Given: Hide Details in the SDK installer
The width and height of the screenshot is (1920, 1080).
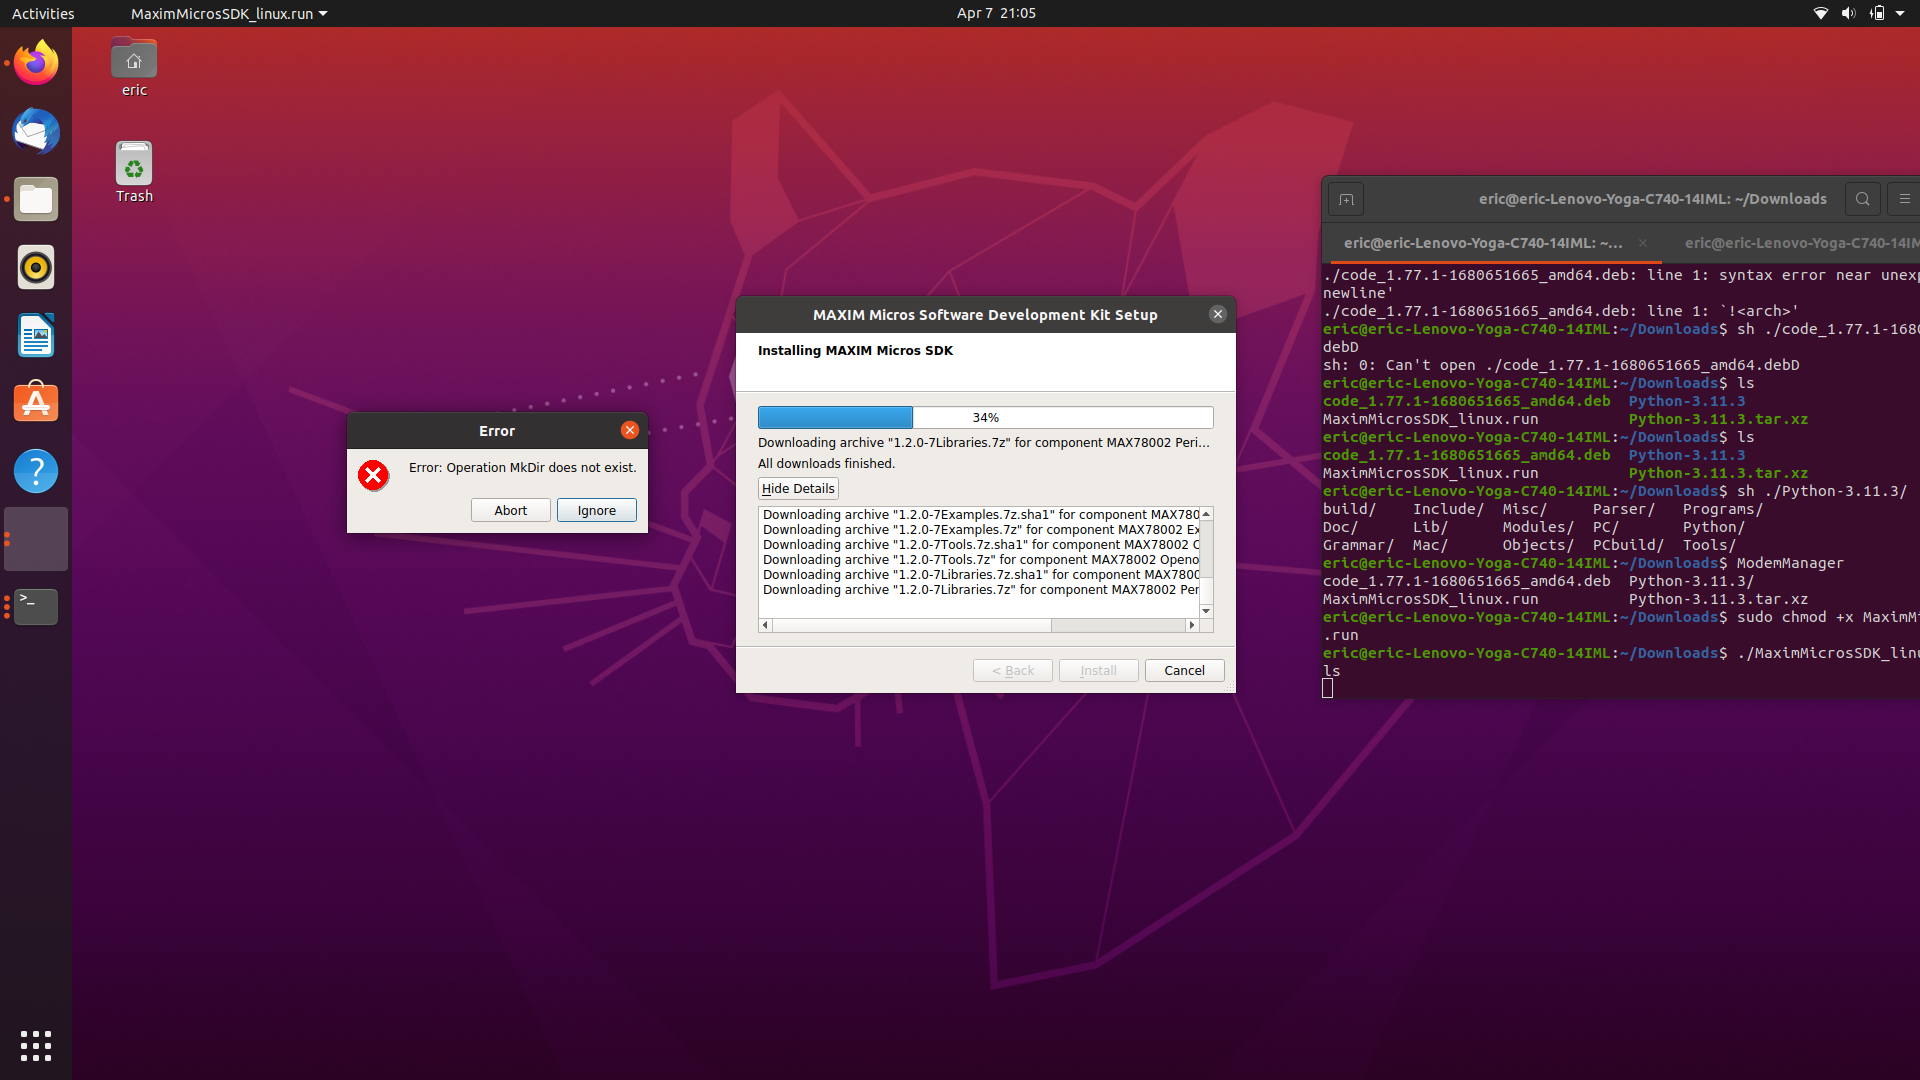Looking at the screenshot, I should tap(797, 488).
